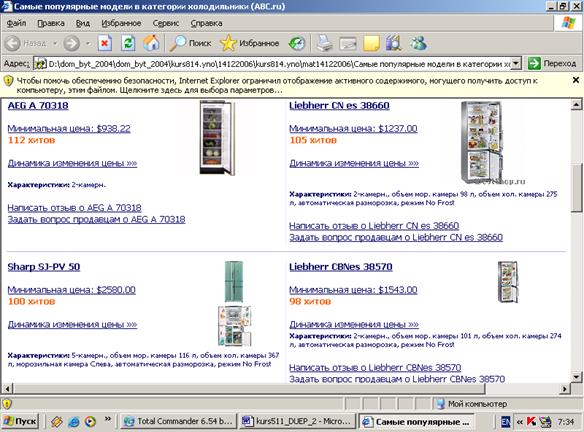Click the History (журнал) toolbar icon

[x=297, y=44]
